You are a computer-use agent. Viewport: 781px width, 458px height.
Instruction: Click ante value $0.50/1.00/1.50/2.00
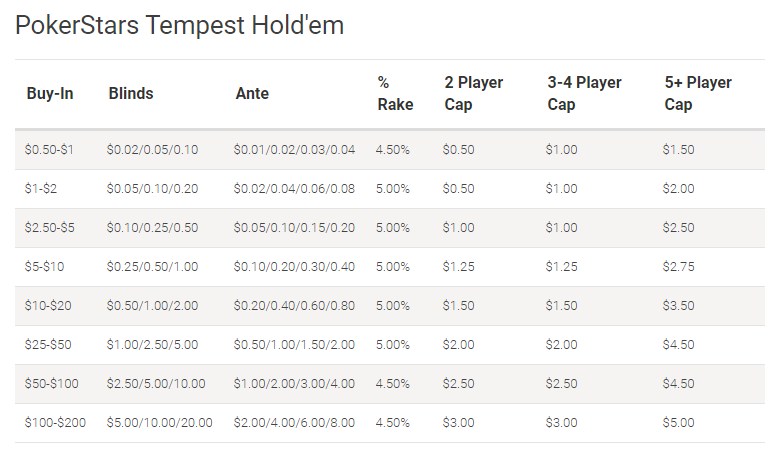tap(294, 344)
